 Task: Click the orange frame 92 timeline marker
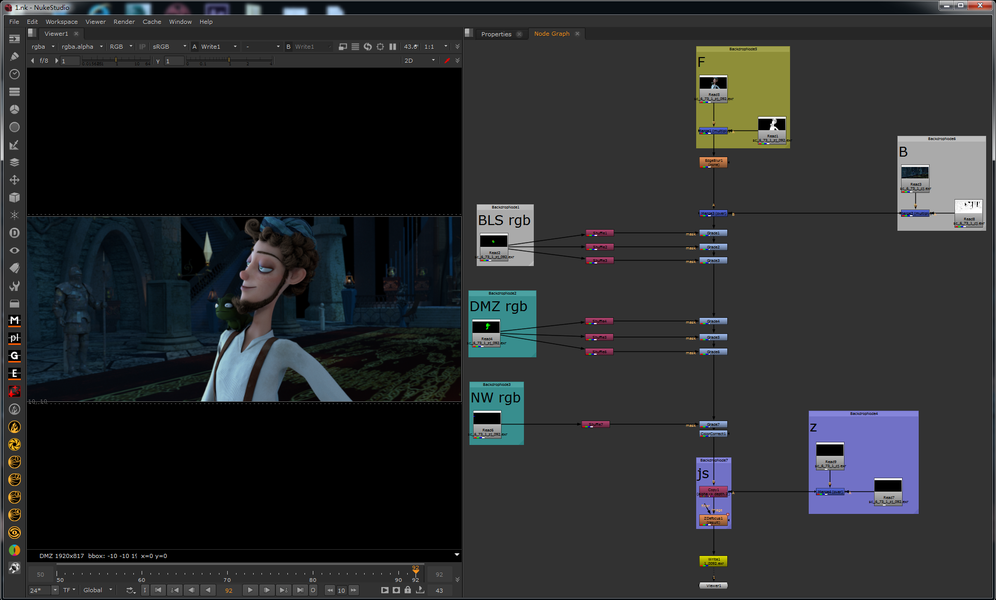click(x=415, y=570)
